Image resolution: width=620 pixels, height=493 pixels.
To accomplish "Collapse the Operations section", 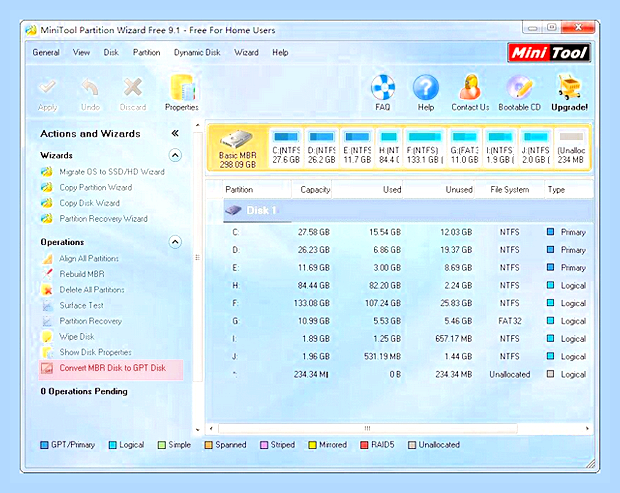I will 175,242.
